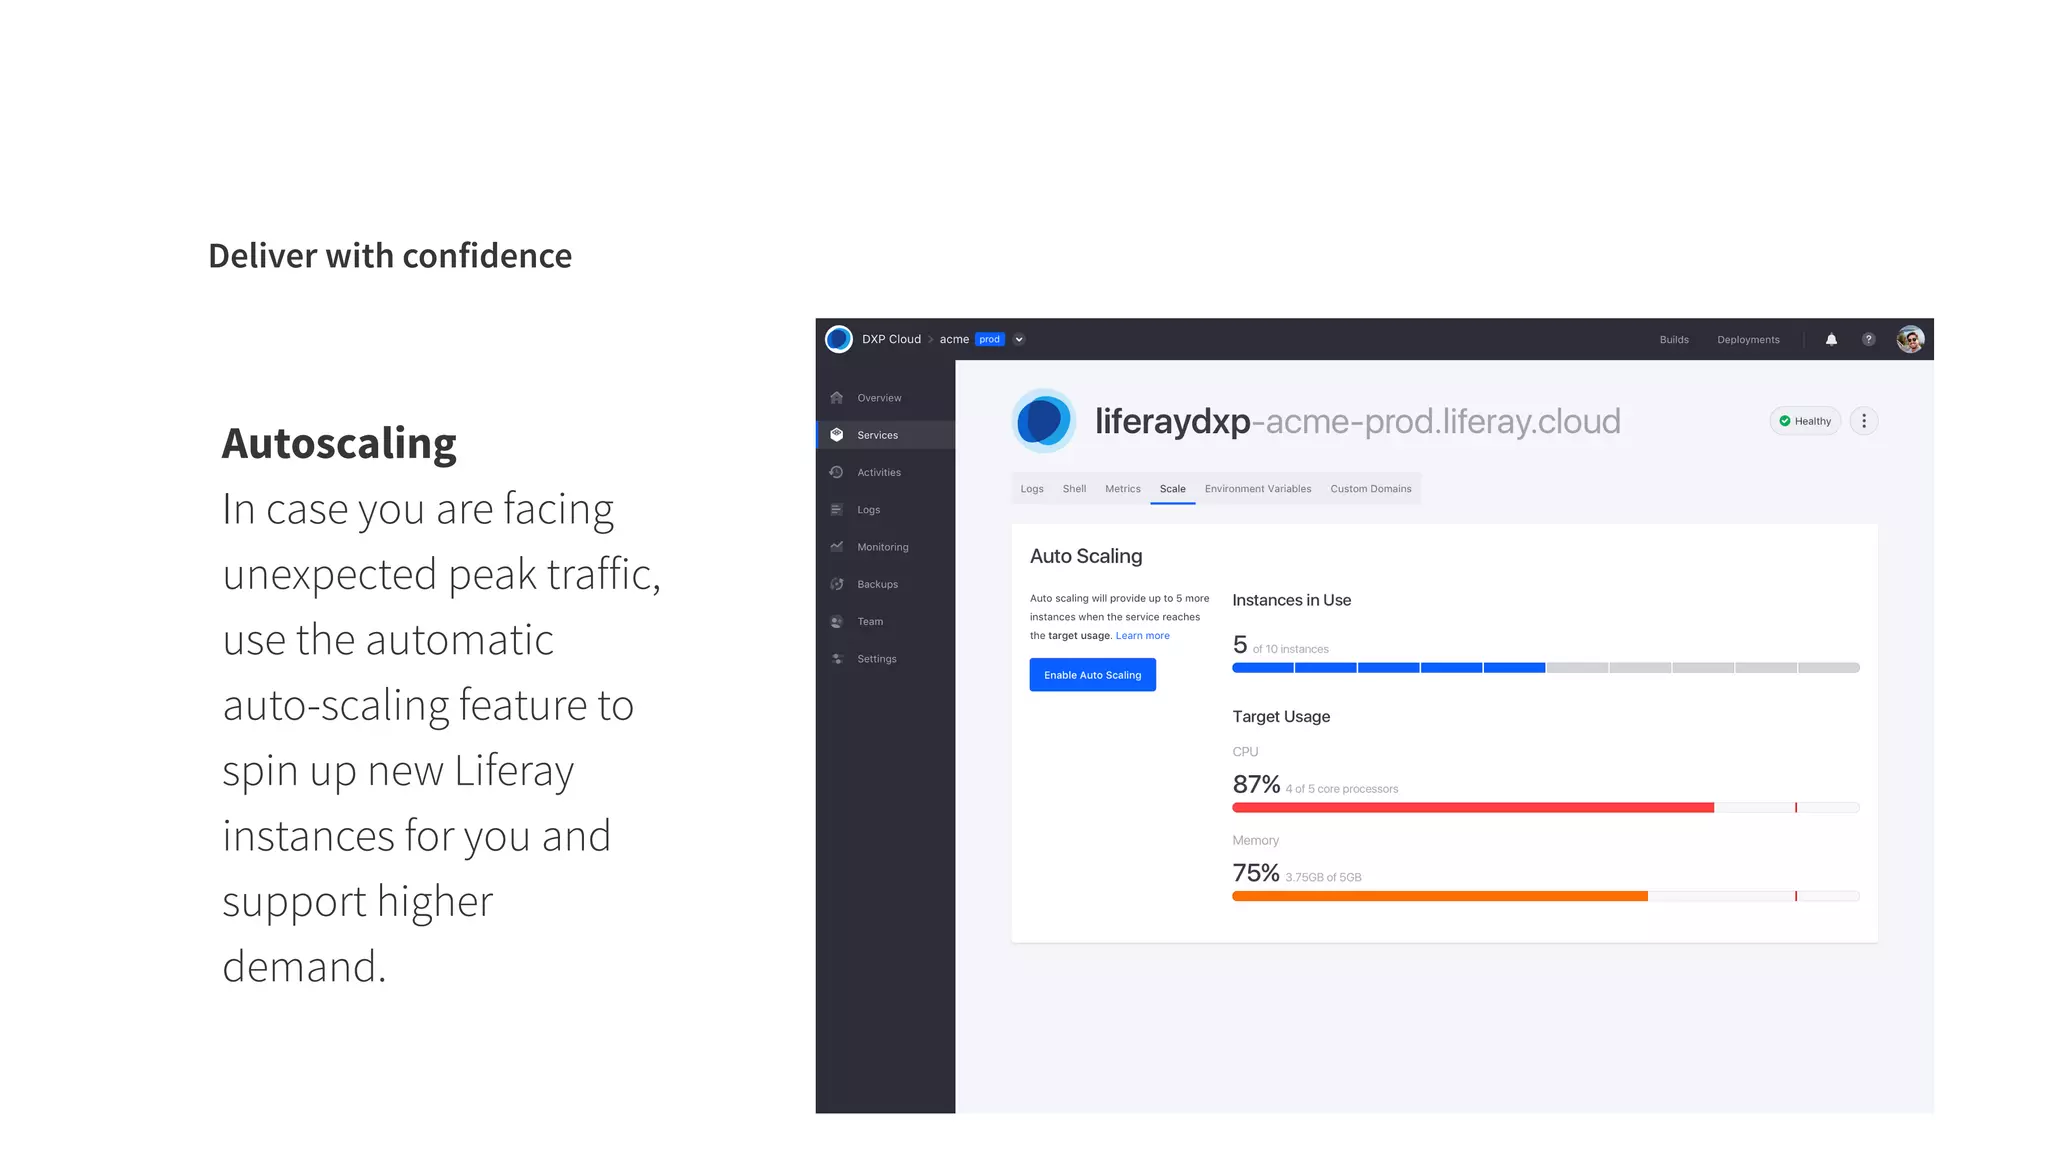
Task: Click the Memory target usage bar
Action: point(1546,896)
